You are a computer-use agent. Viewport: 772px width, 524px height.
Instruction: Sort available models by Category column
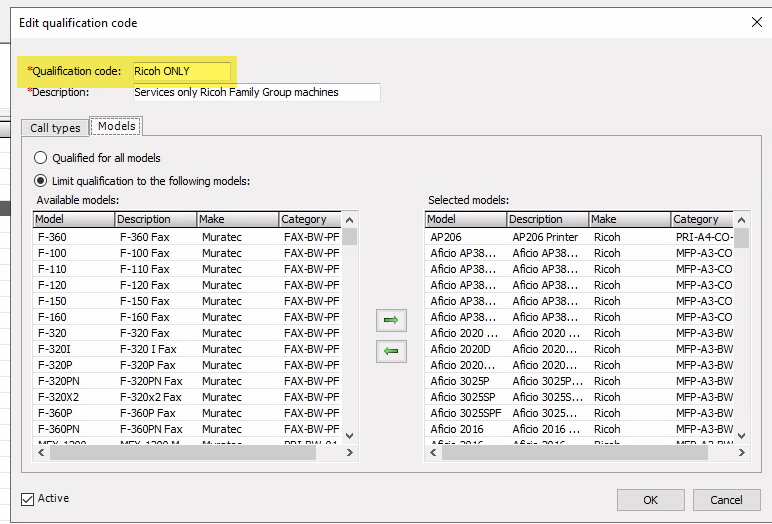(310, 219)
